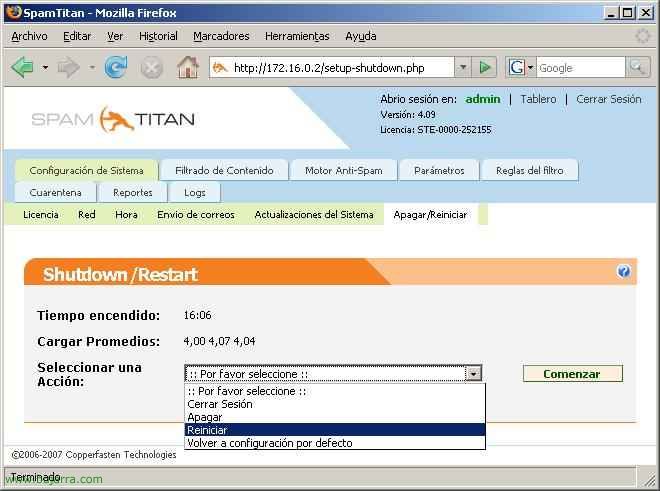Click the Versión: 4.09 text

(407, 115)
